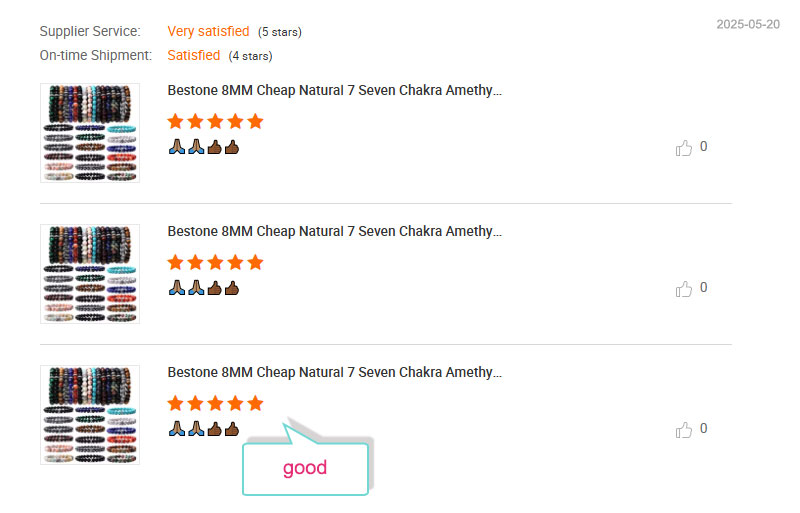Click emoji comment in third review
Image resolution: width=800 pixels, height=513 pixels.
(204, 429)
